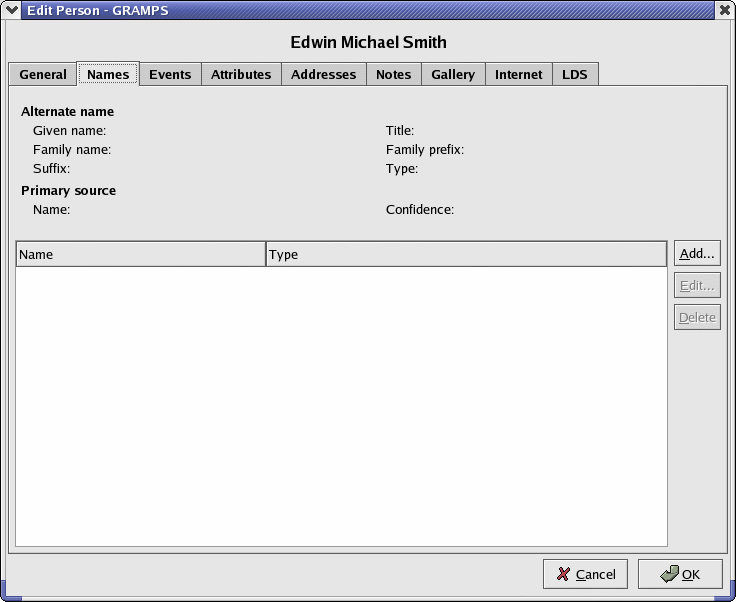Click the Edit... button beside the list
The width and height of the screenshot is (736, 602).
[x=697, y=286]
